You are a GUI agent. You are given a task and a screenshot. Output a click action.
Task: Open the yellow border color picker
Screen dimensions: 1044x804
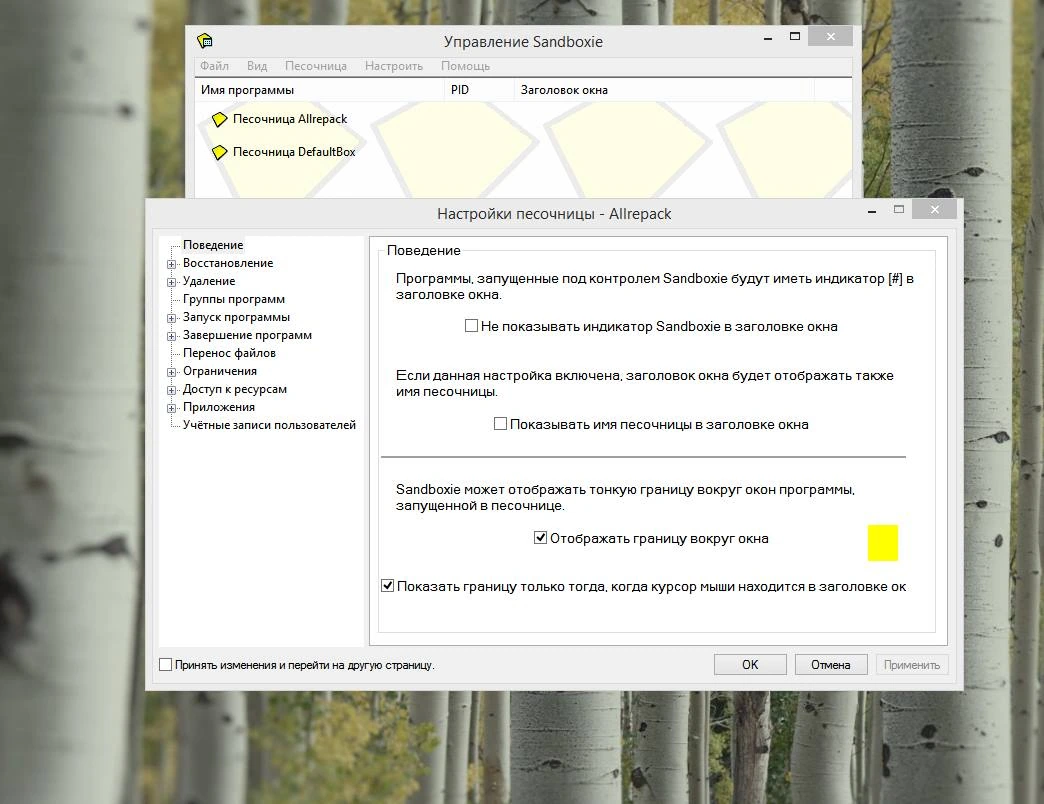tap(883, 543)
